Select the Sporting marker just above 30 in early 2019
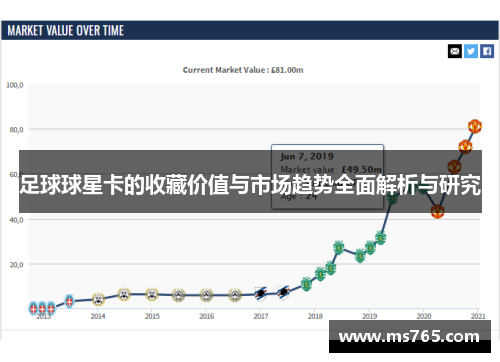Viewport: 500px width, 362px height. 380,238
